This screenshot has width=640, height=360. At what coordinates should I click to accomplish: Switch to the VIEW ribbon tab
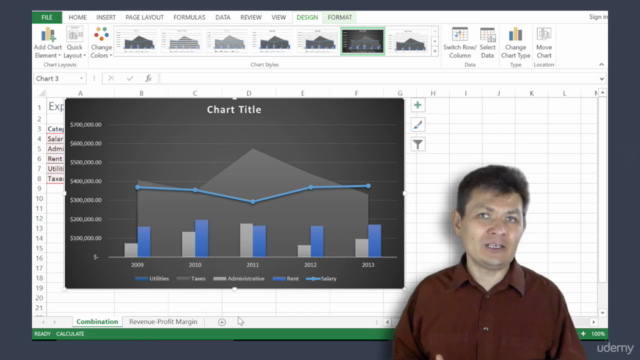pos(278,17)
